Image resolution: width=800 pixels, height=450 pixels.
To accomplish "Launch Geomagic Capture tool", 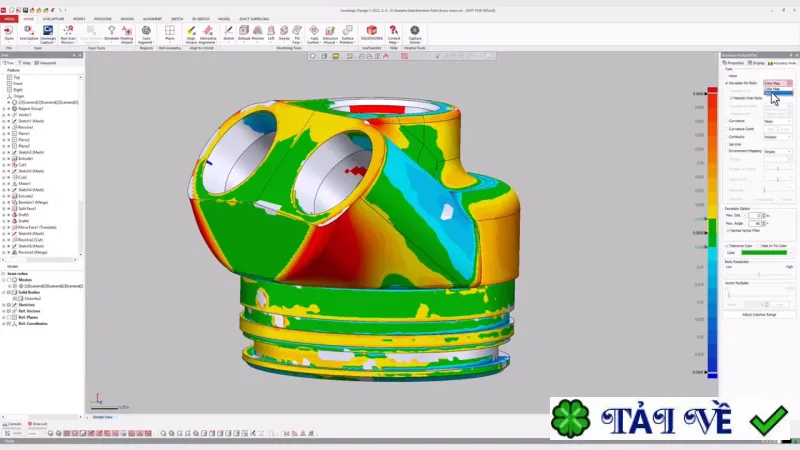I will click(47, 34).
